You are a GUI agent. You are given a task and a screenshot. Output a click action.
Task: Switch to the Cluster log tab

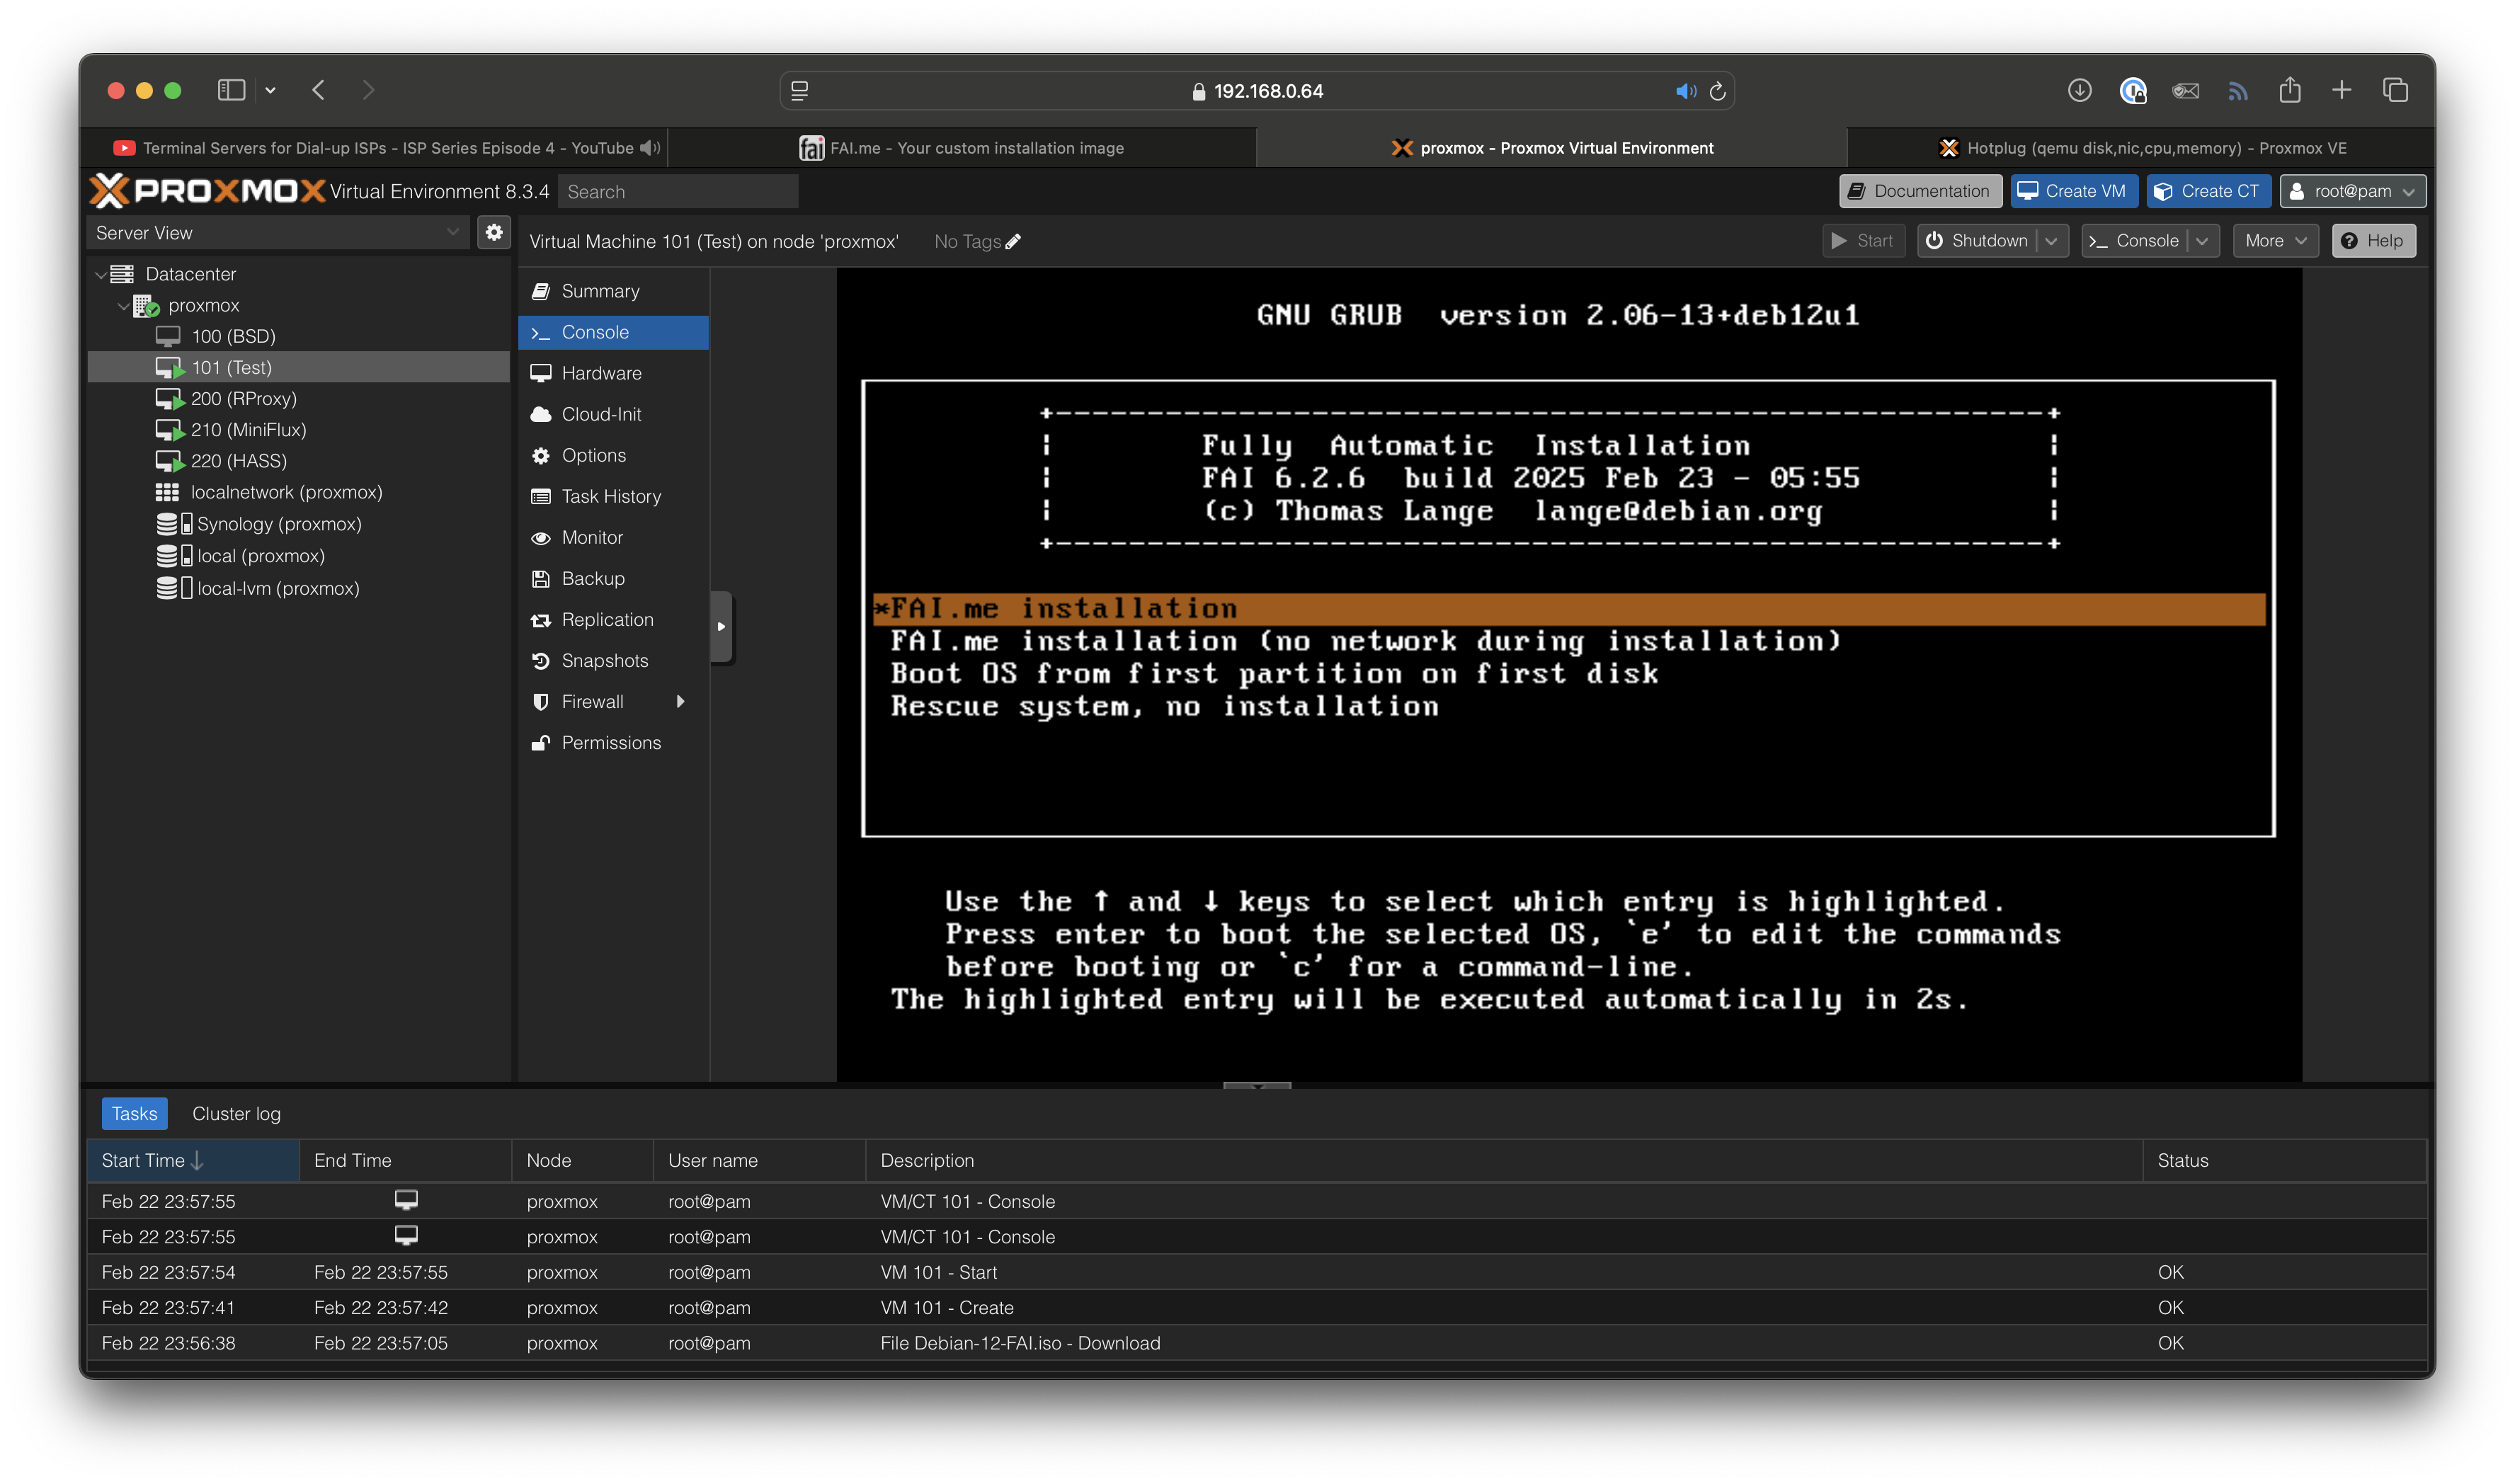(236, 1113)
